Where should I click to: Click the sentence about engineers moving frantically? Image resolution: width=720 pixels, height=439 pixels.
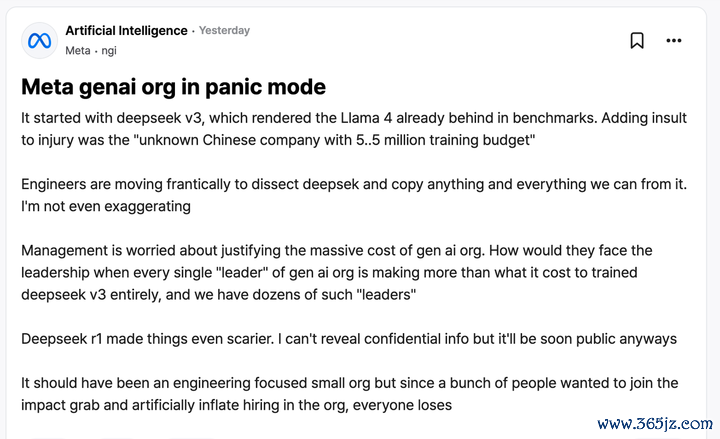click(x=354, y=184)
